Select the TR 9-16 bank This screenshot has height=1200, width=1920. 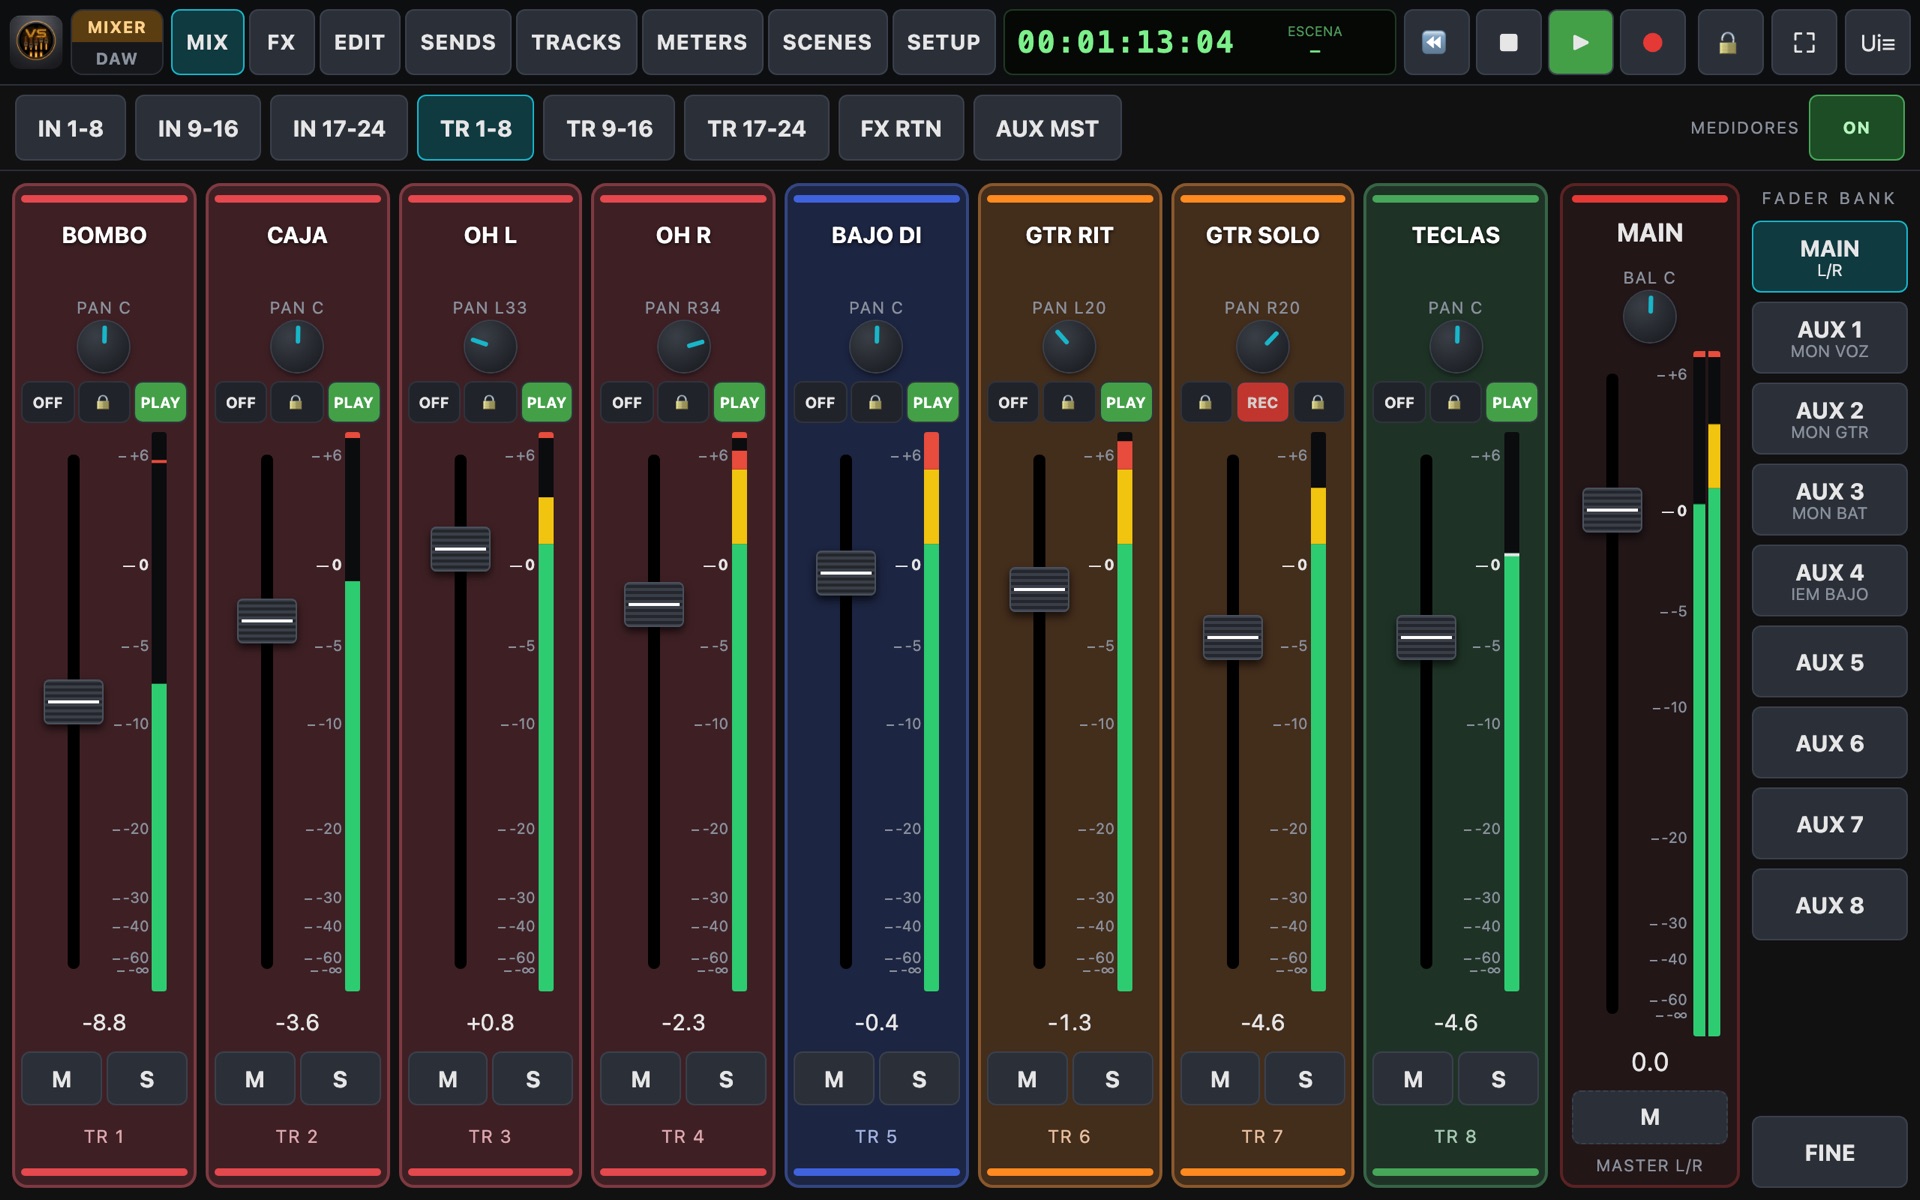pos(610,128)
